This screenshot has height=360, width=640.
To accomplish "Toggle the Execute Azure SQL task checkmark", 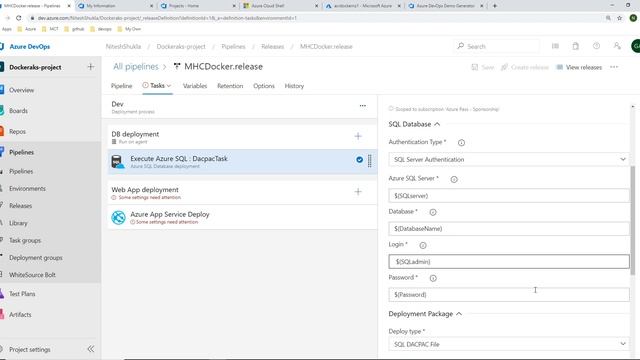I will point(359,160).
